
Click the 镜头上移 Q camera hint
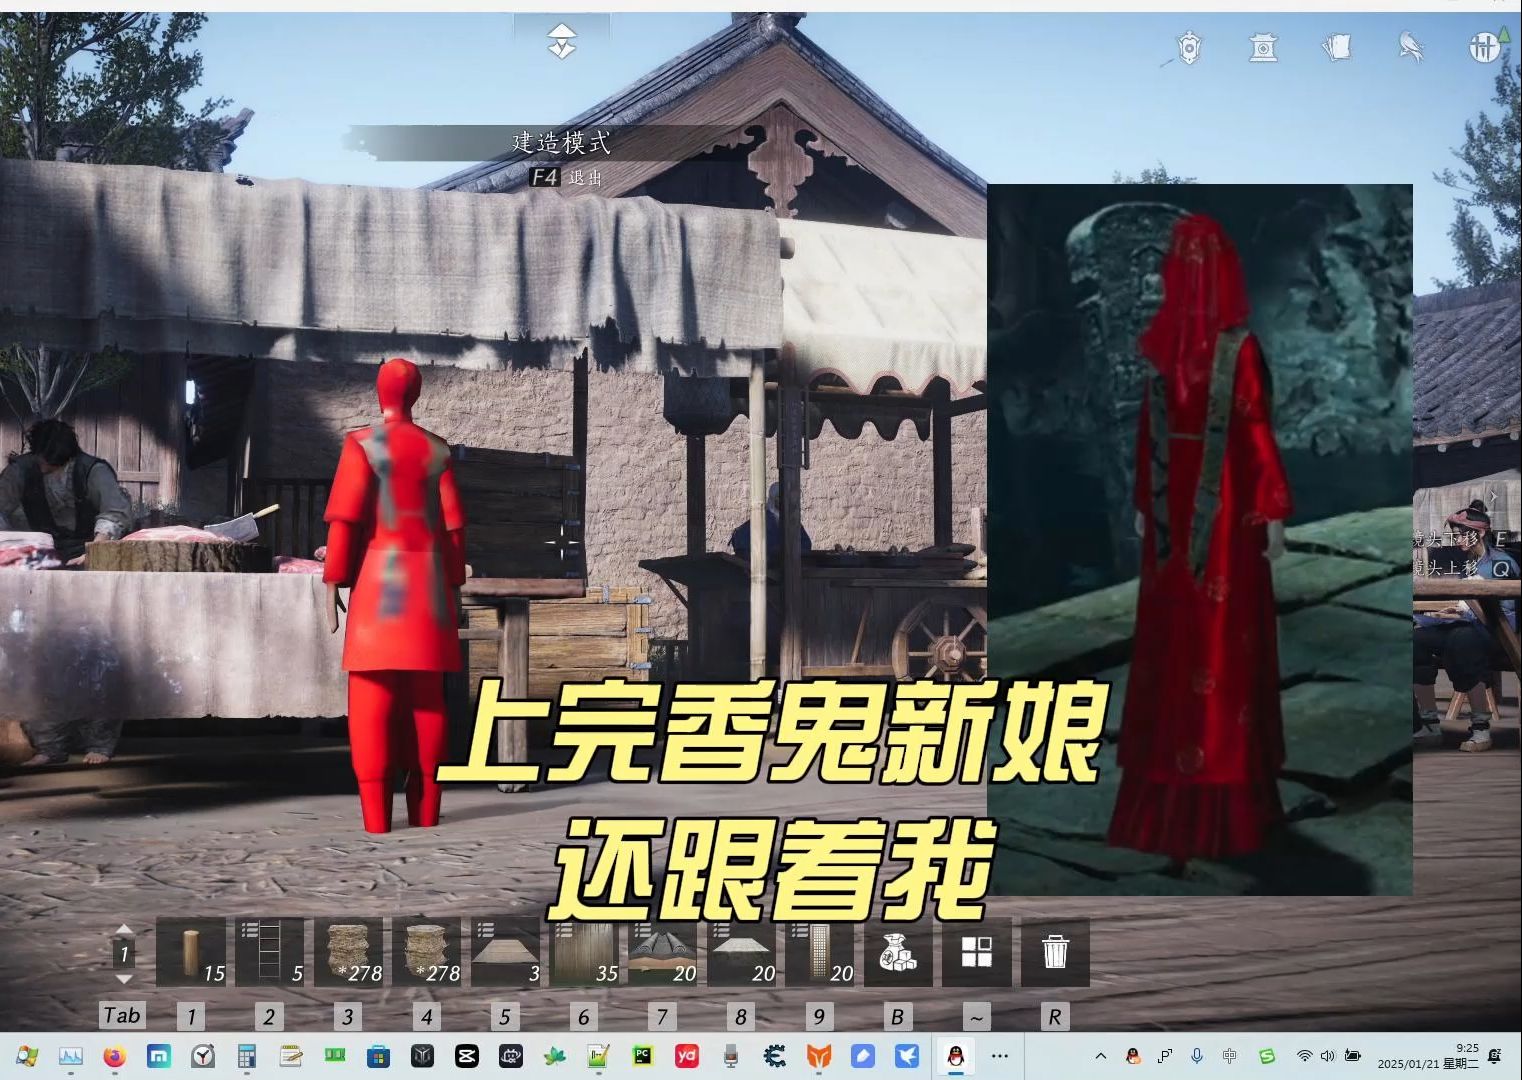(x=1461, y=568)
